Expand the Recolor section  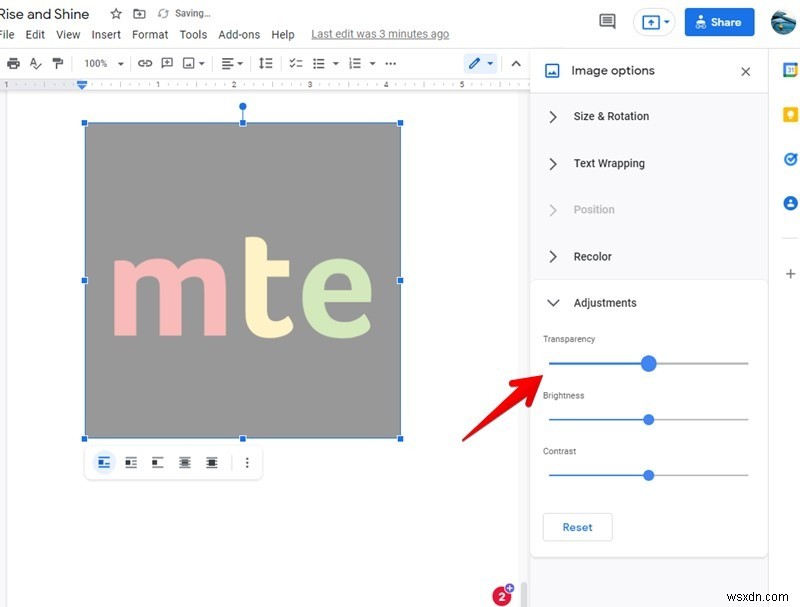pos(592,256)
